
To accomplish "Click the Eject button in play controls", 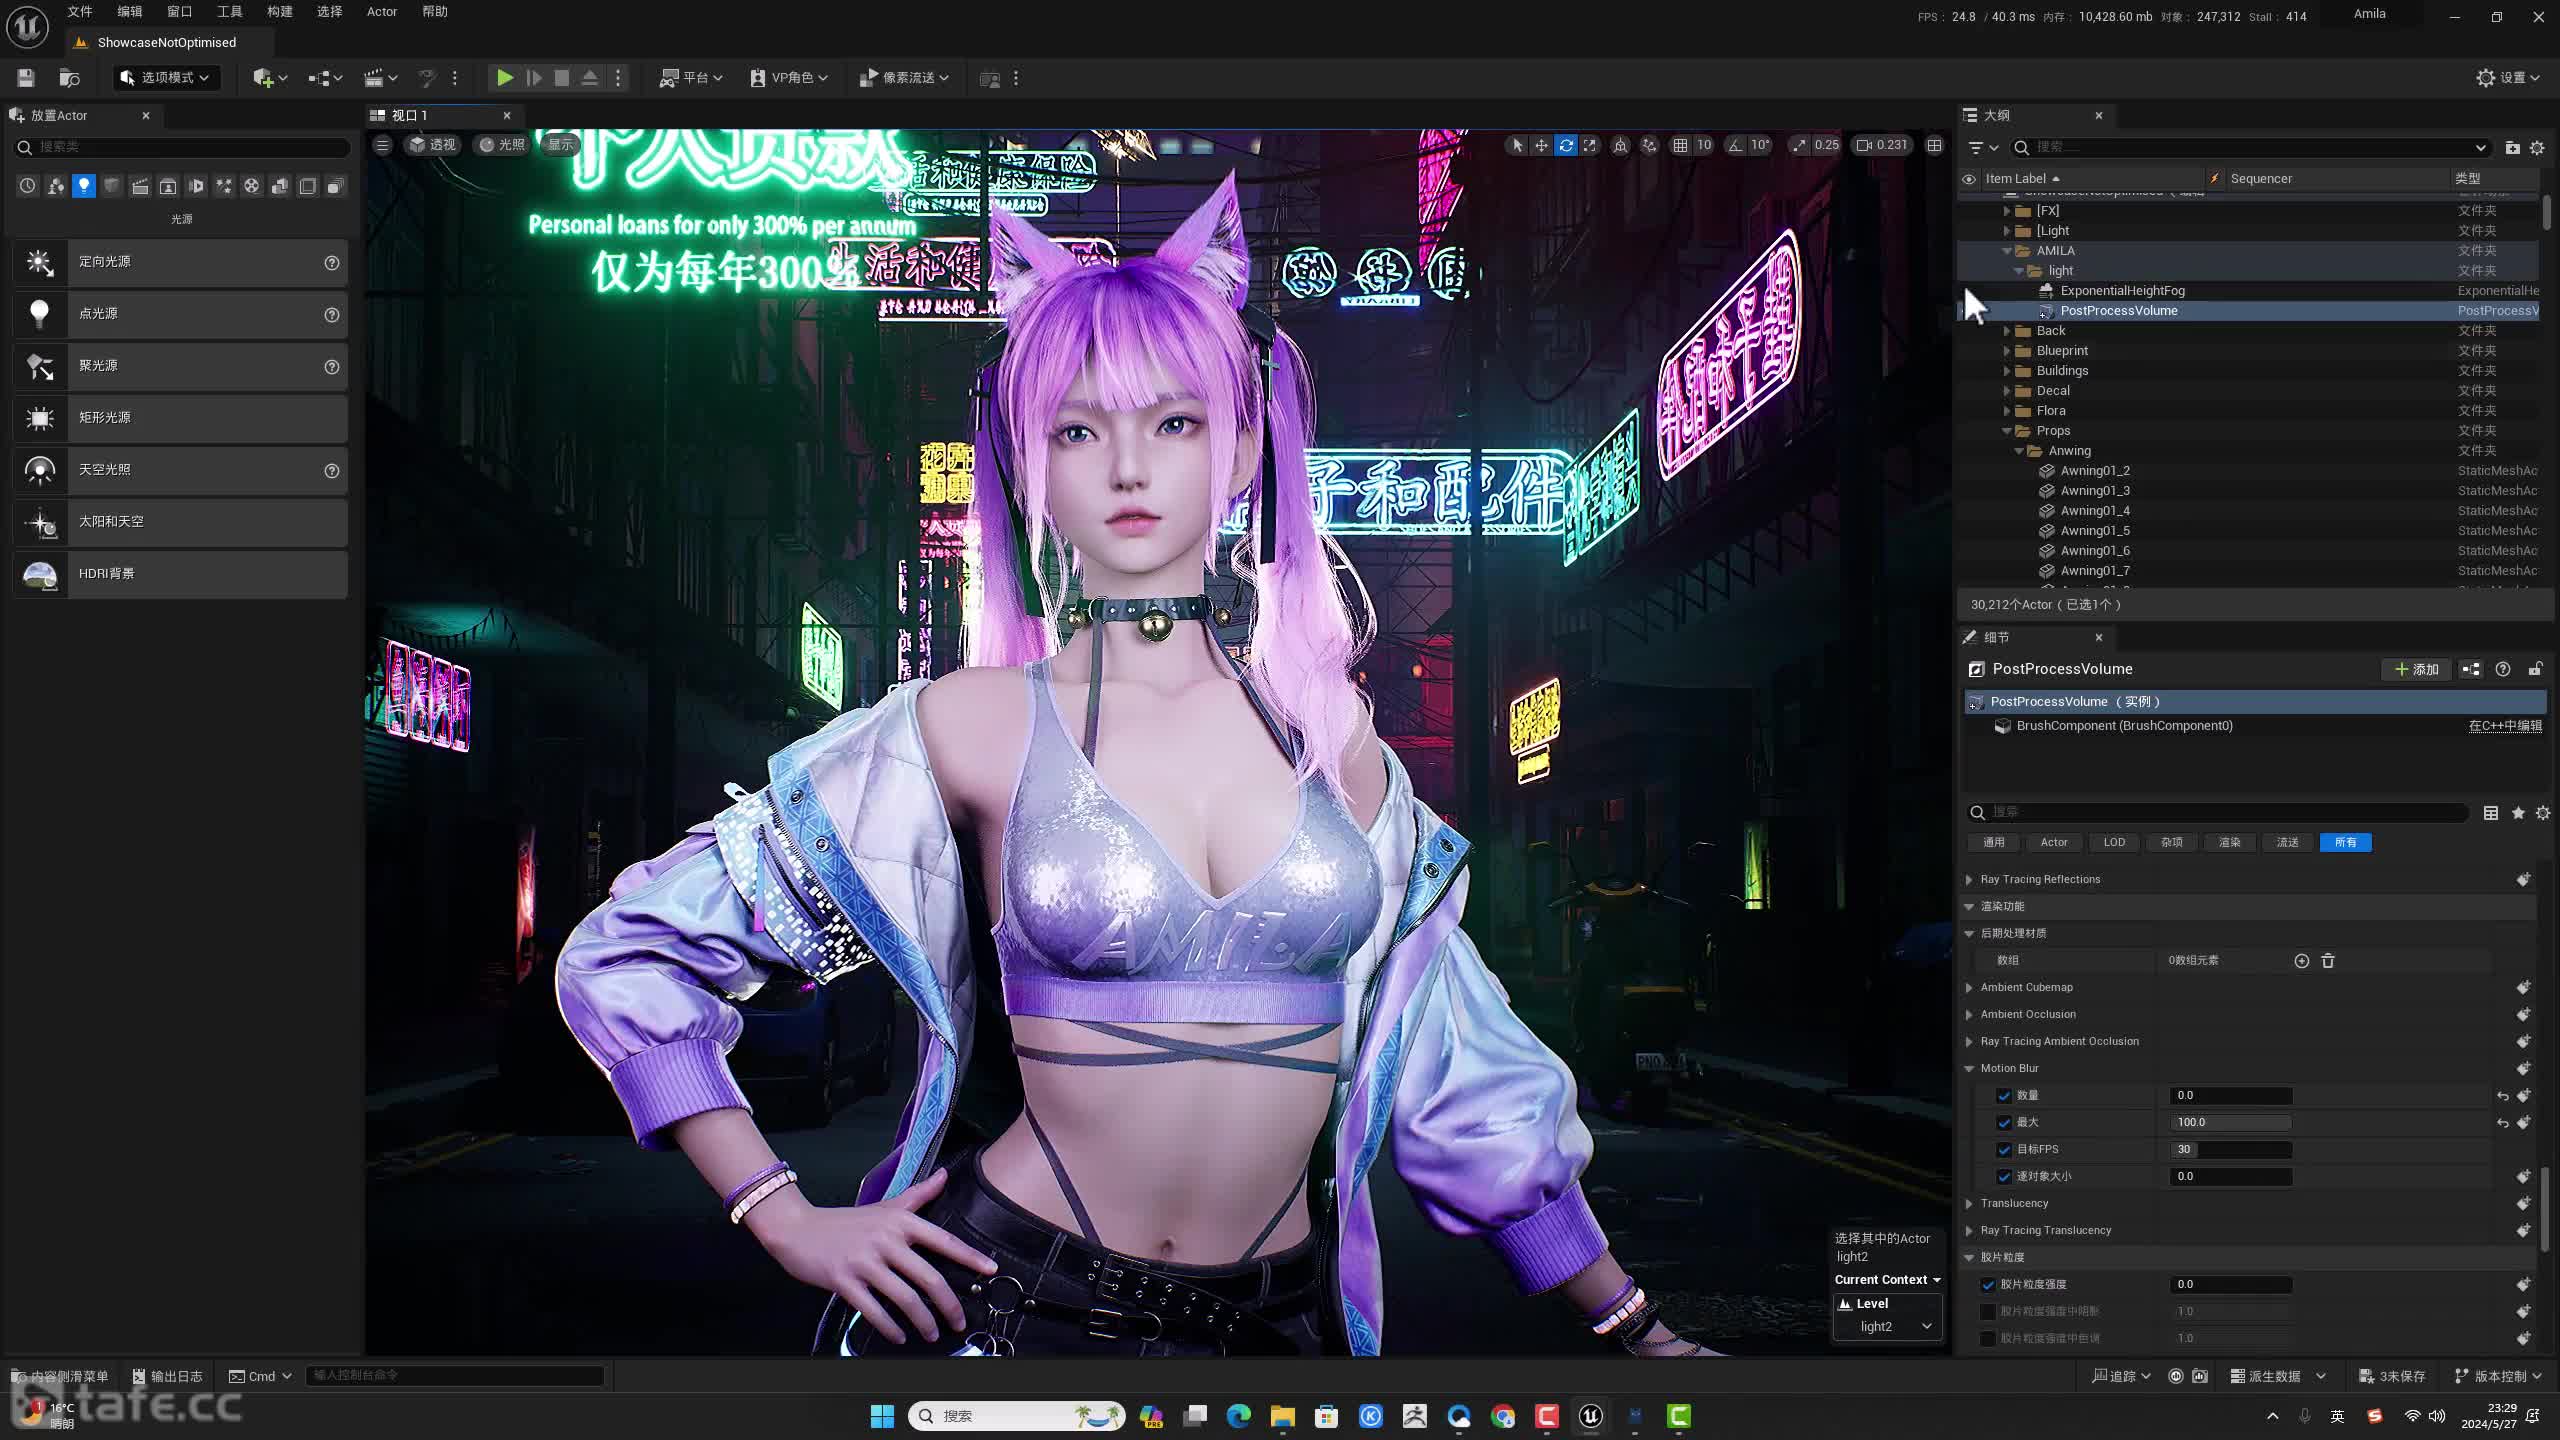I will pos(590,78).
